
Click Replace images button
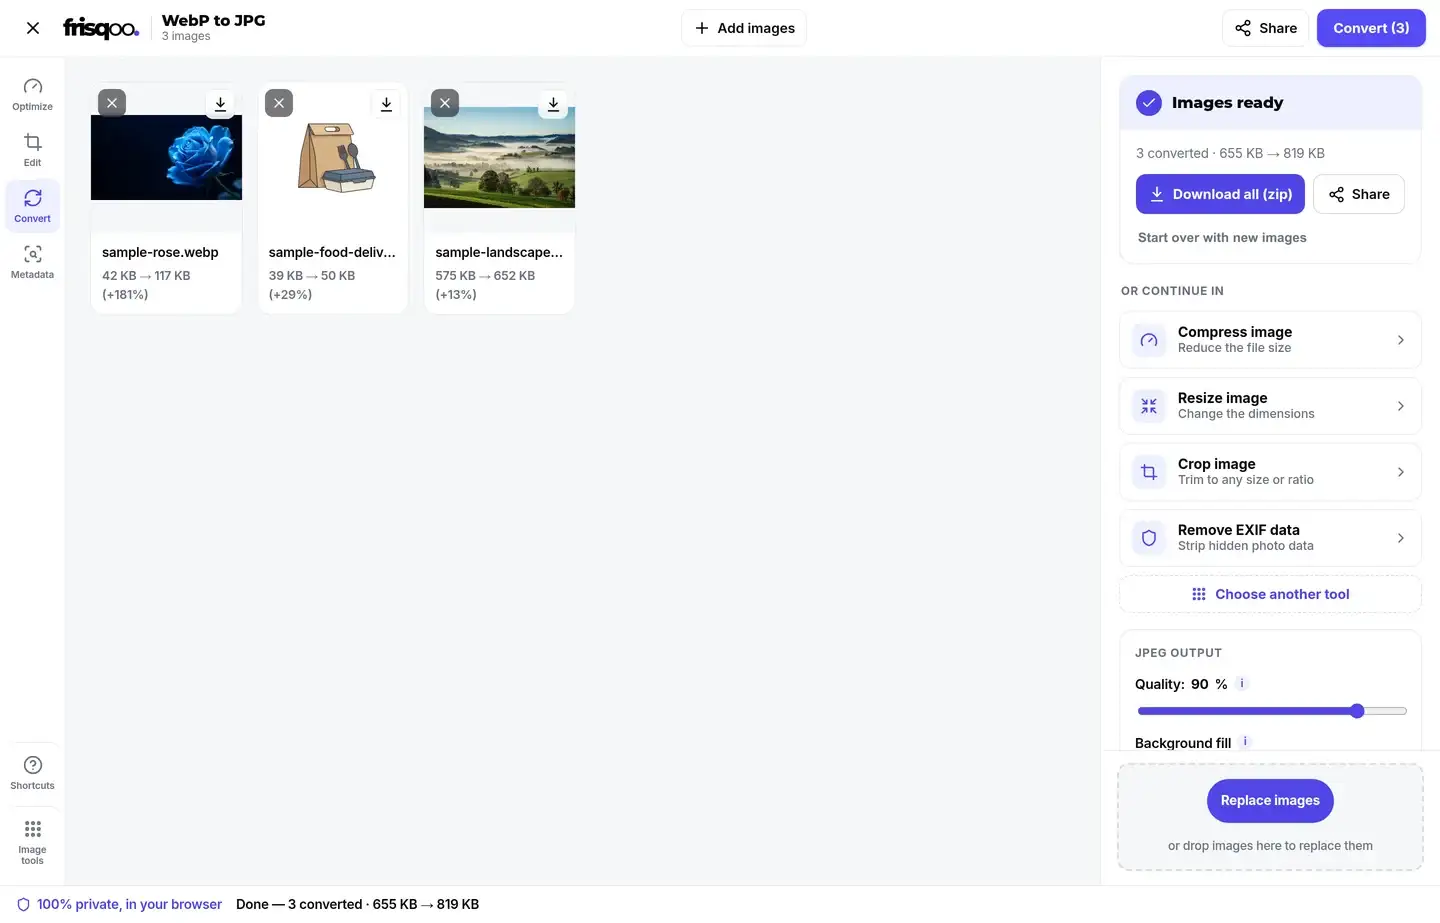pos(1270,801)
